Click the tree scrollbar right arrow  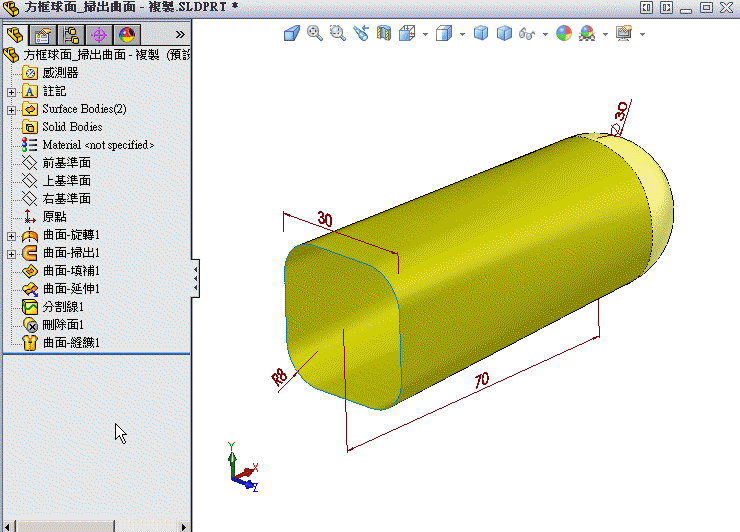tap(184, 526)
